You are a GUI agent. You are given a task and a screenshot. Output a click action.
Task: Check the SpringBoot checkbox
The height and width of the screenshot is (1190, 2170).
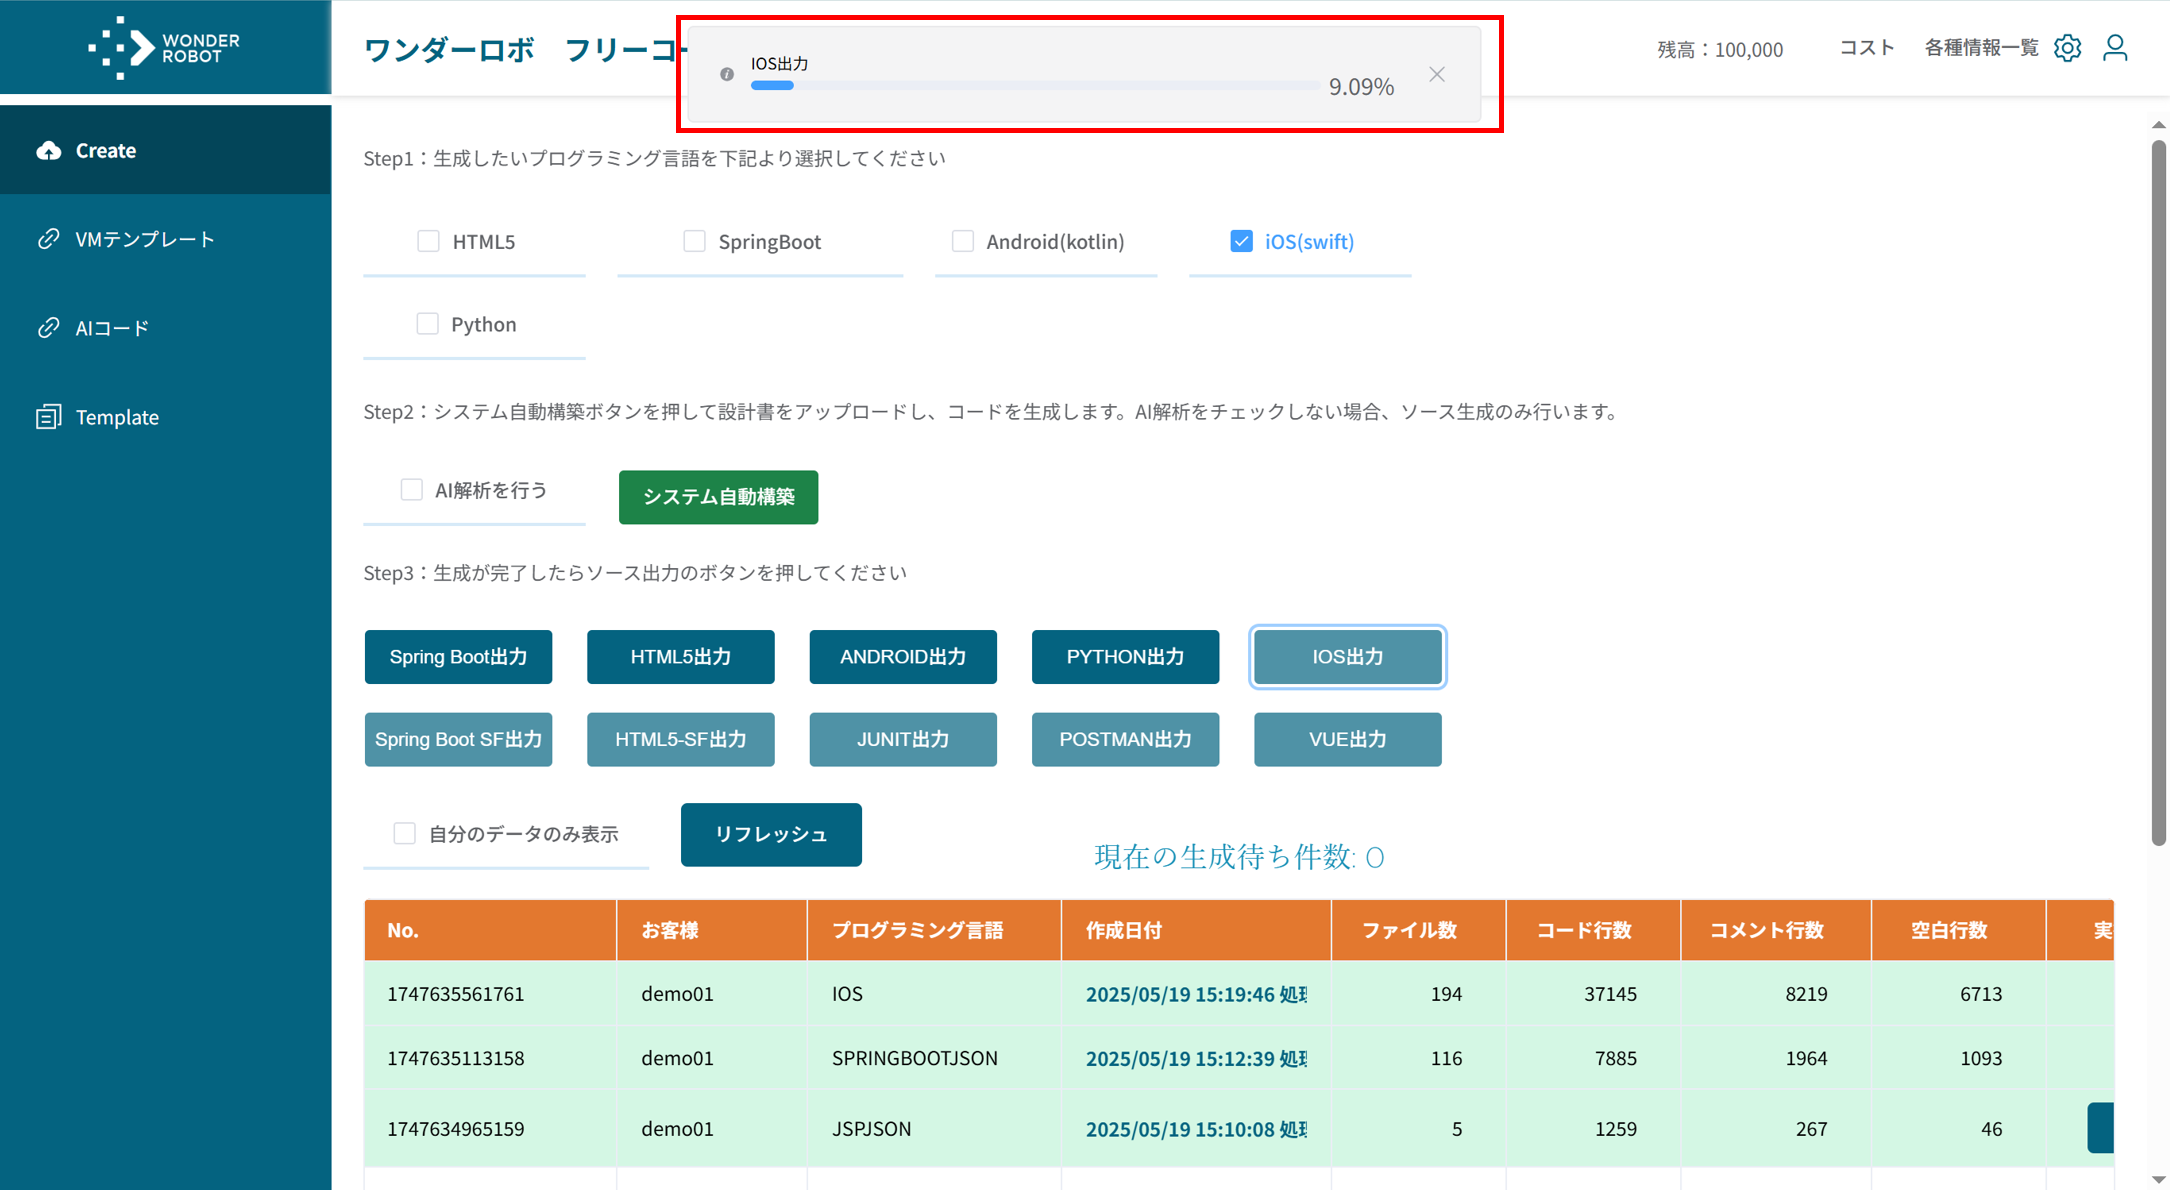pos(694,241)
